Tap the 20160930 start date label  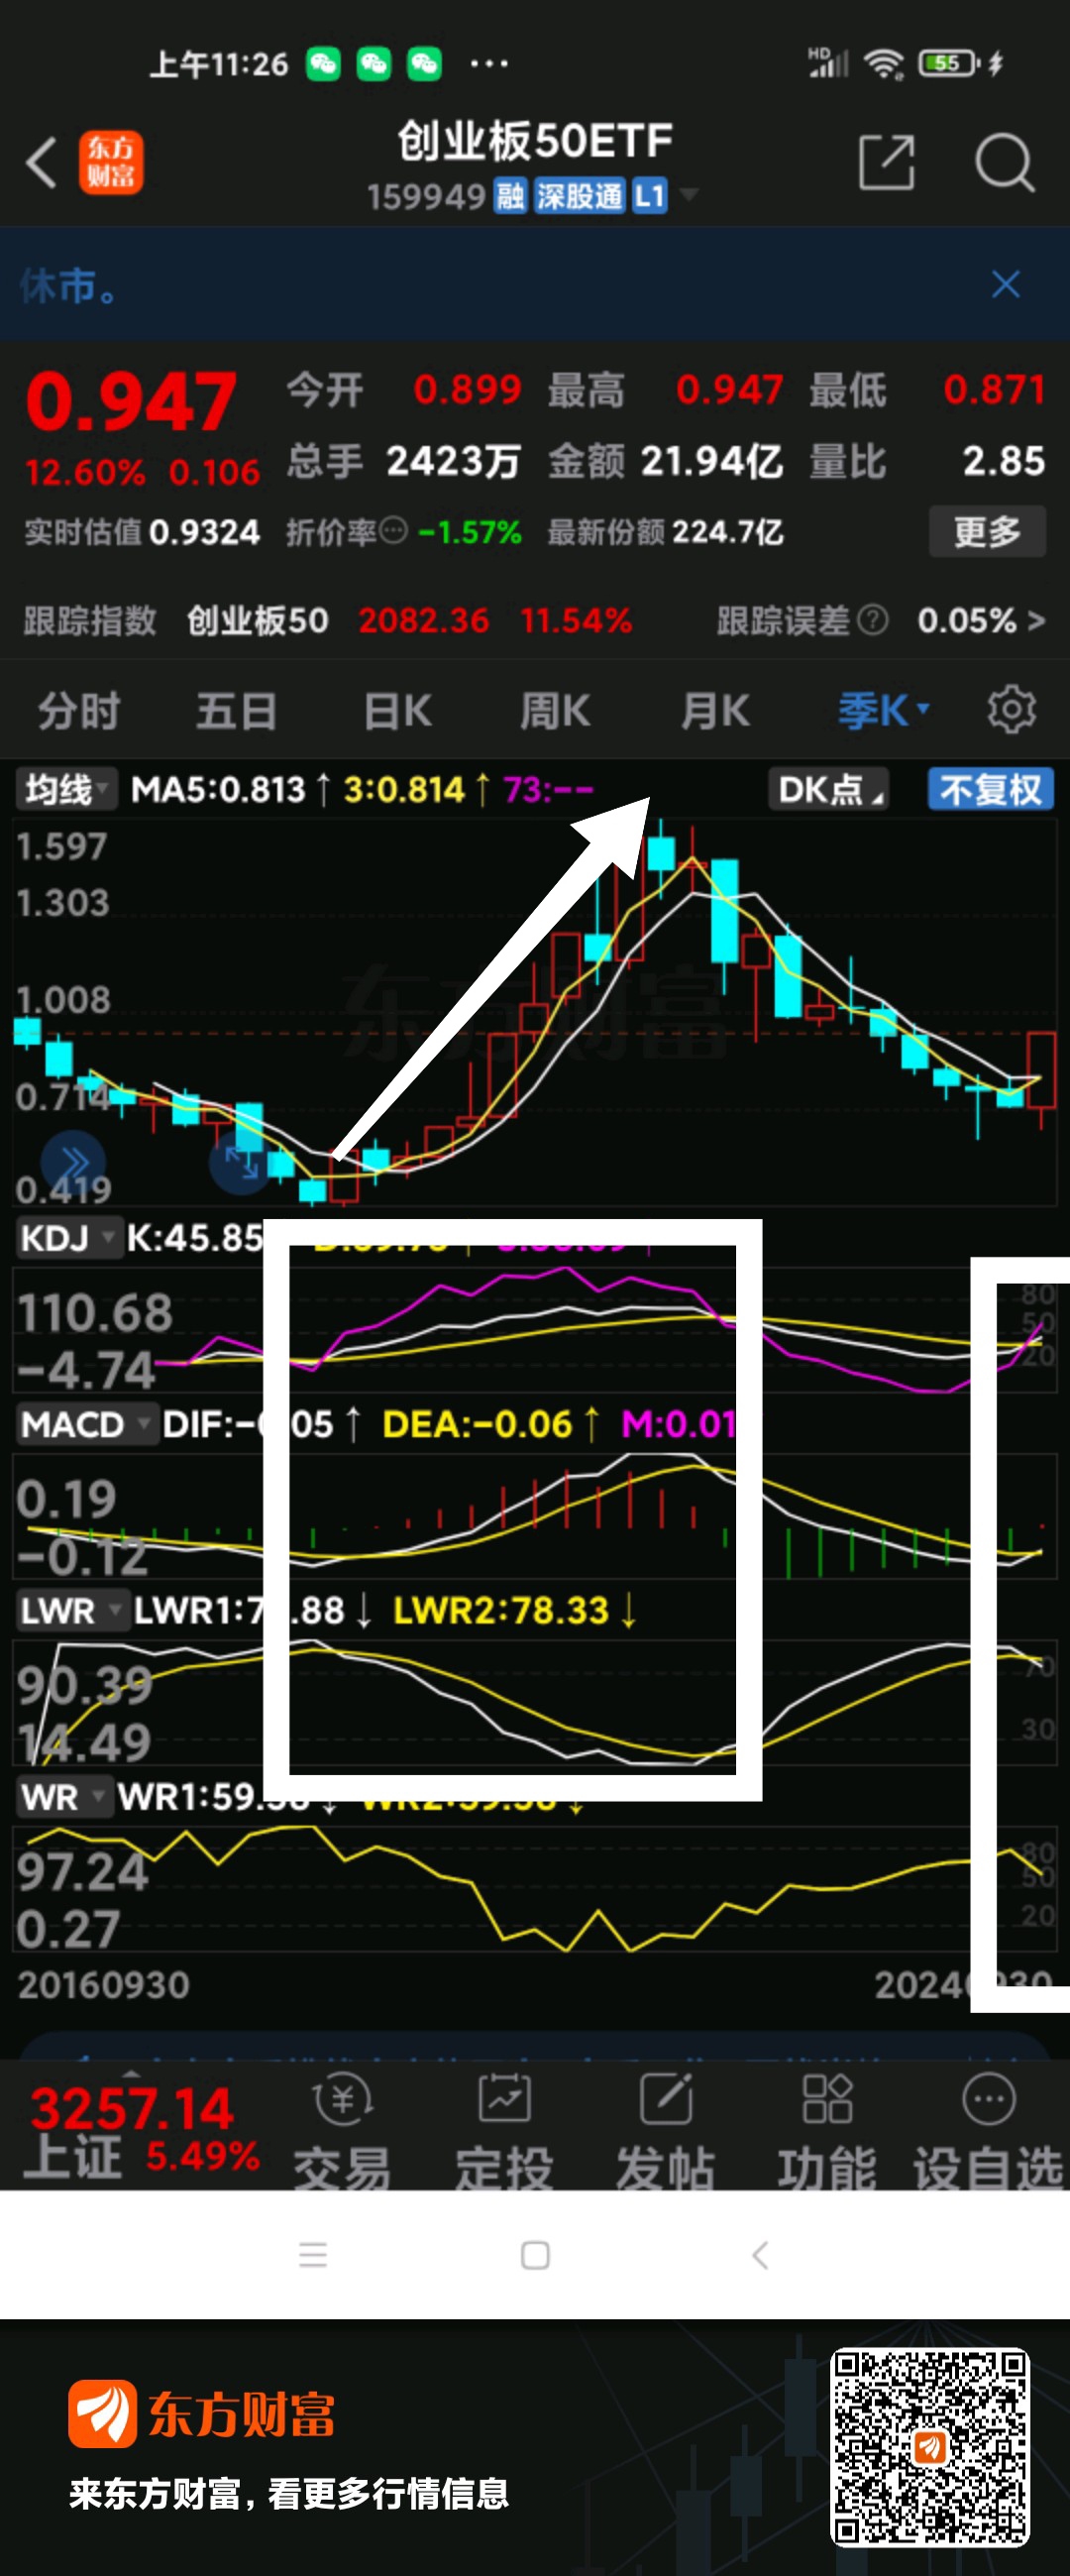pos(103,1985)
